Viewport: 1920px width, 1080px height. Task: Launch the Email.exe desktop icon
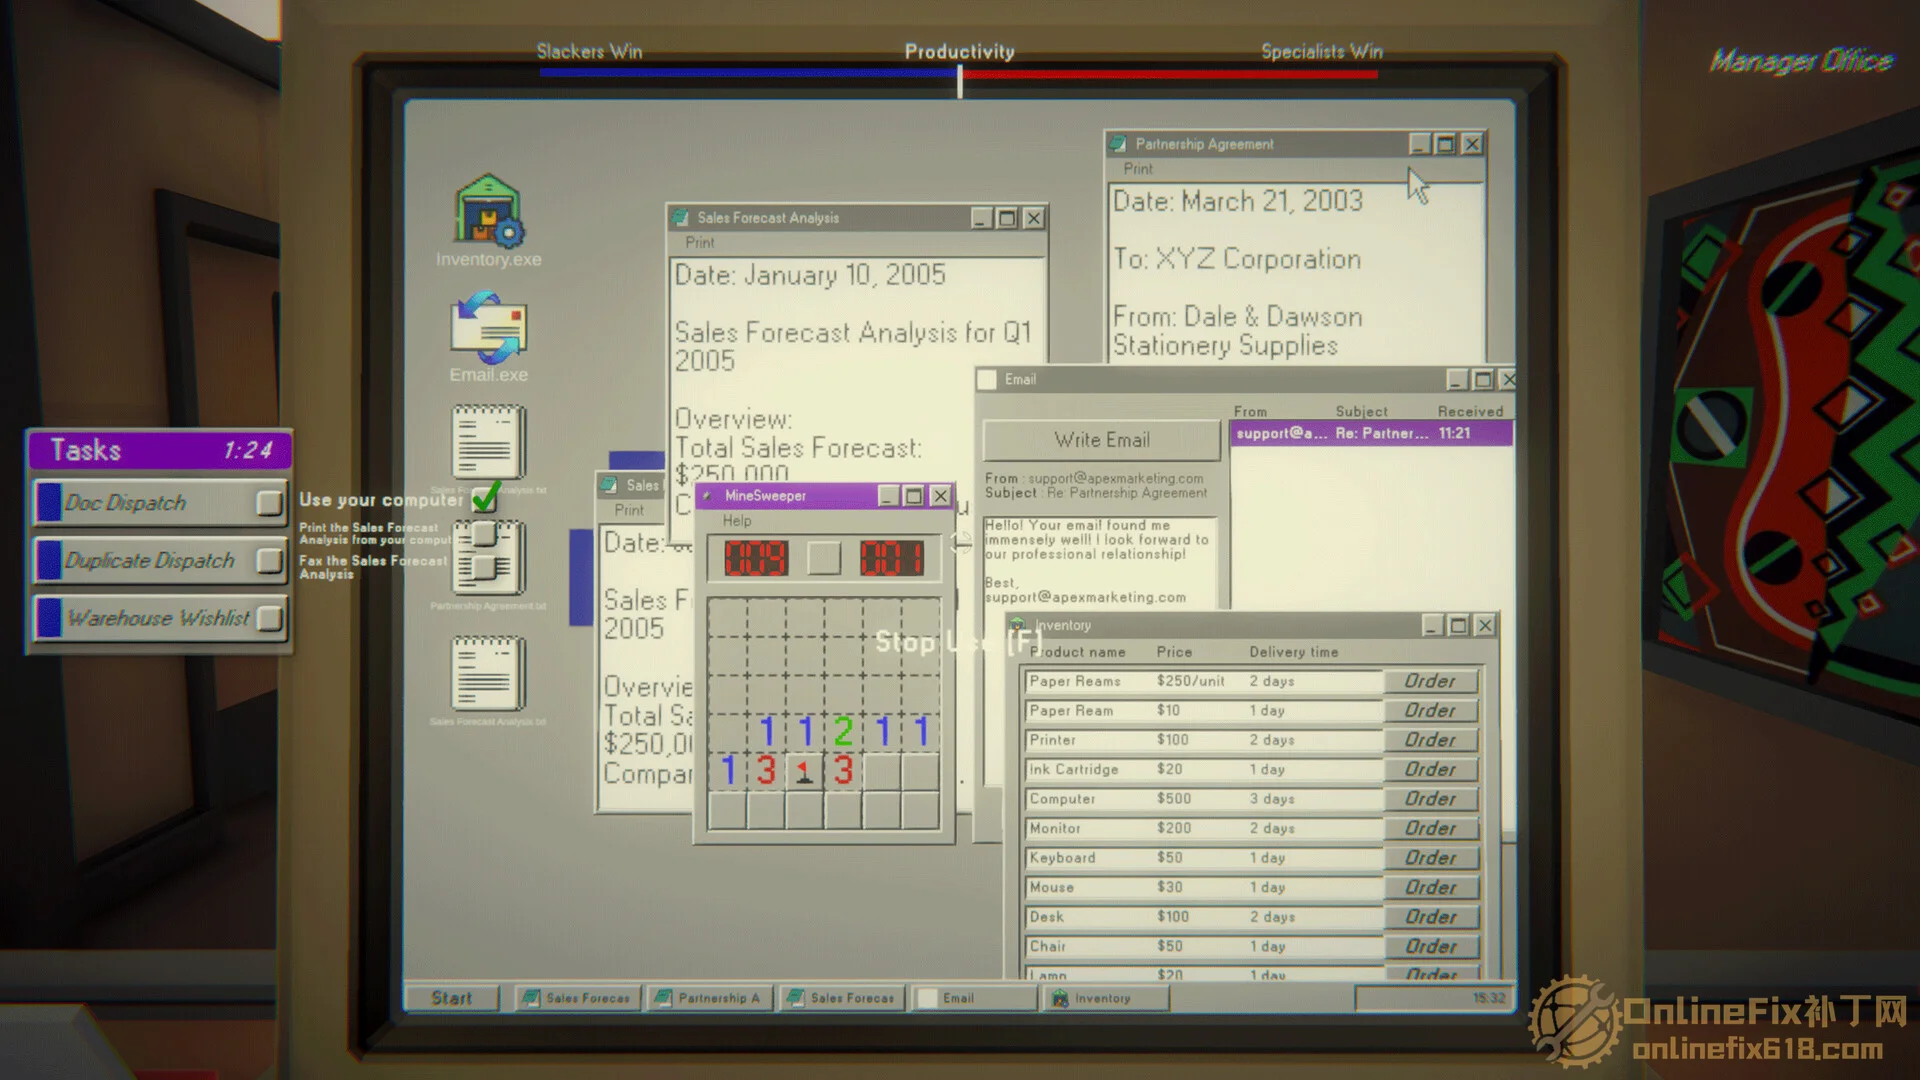(x=489, y=337)
